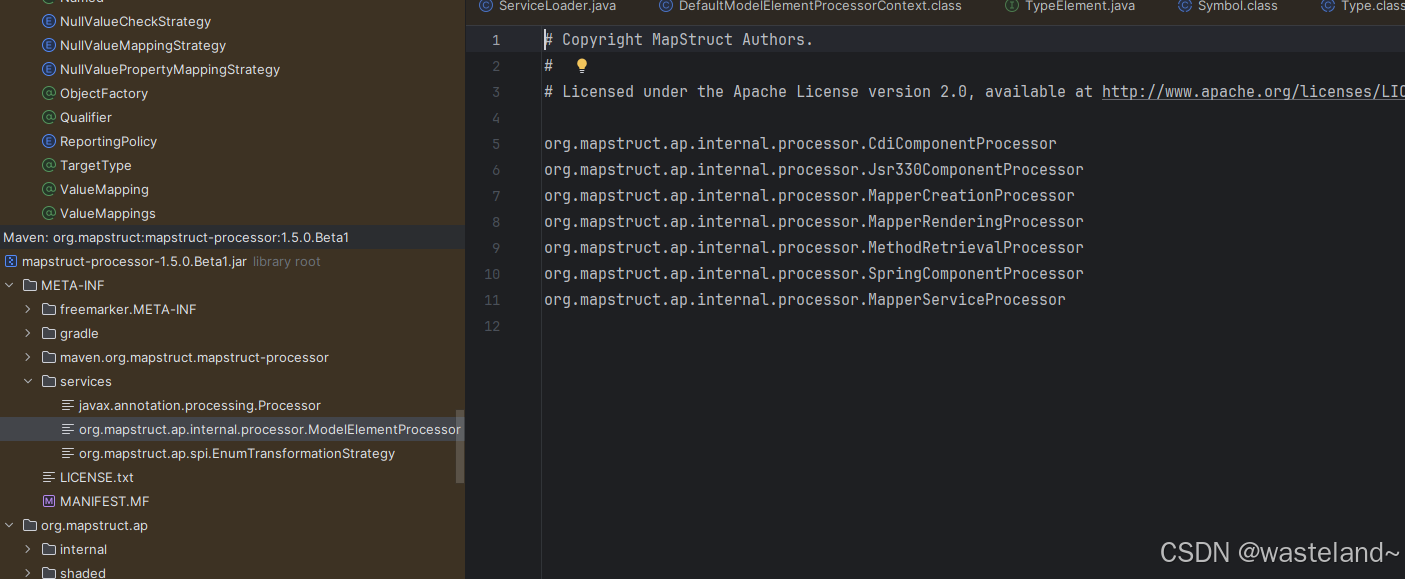This screenshot has height=579, width=1405.
Task: Select the ModelElementProcessor services file
Action: click(x=270, y=429)
